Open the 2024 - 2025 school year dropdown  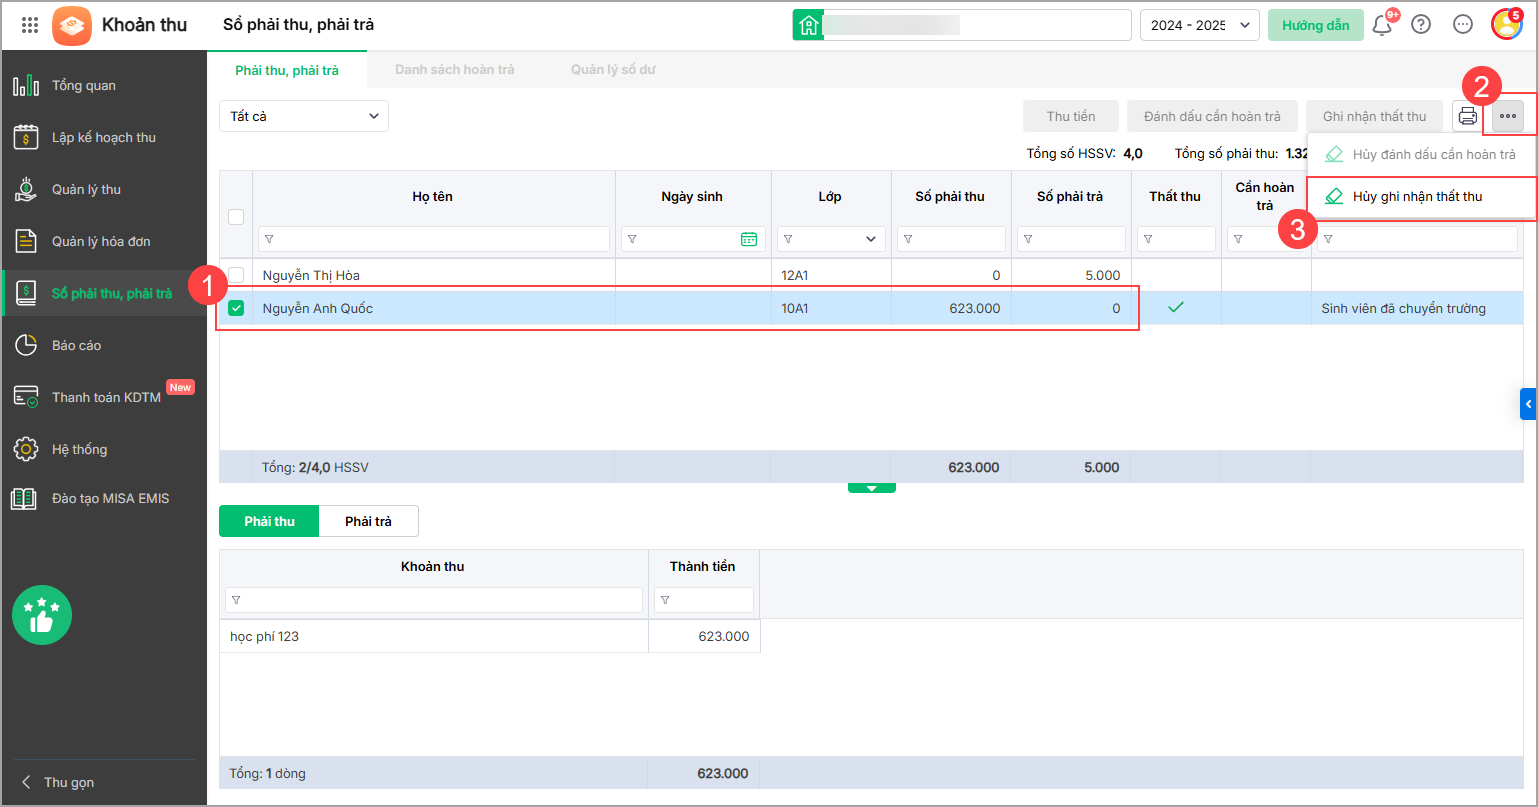click(x=1200, y=25)
